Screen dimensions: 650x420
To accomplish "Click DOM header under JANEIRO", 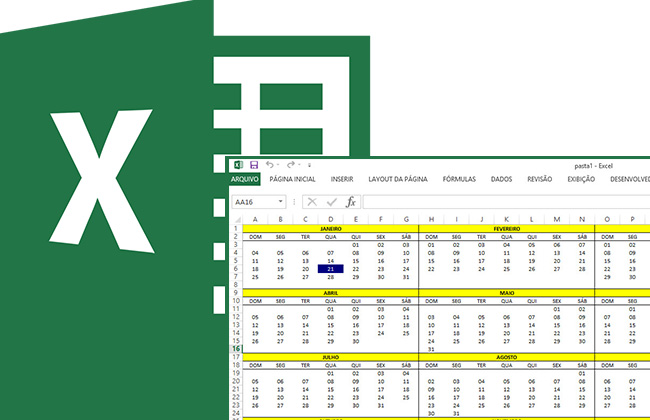I will point(255,237).
